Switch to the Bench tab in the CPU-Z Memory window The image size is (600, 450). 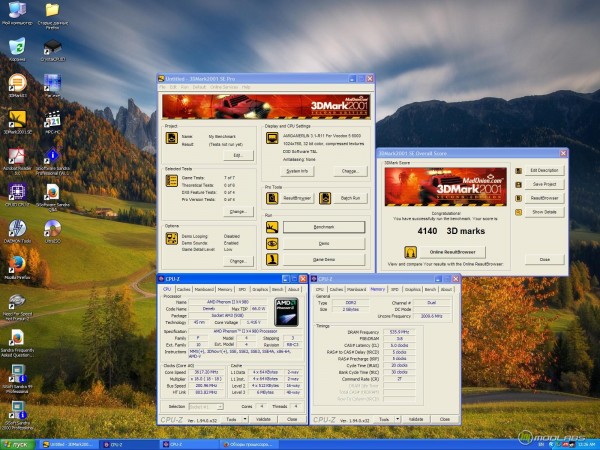[x=430, y=289]
